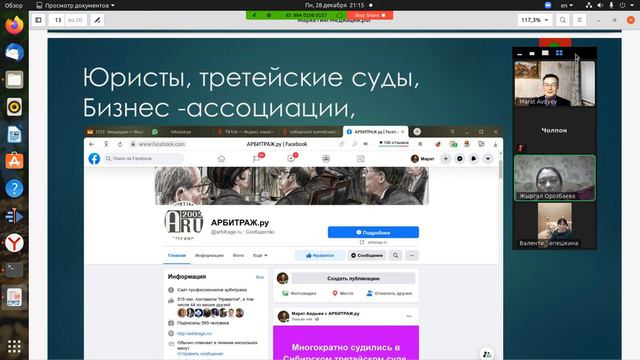Image resolution: width=640 pixels, height=360 pixels.
Task: Click Отметить друзей option
Action: click(389, 293)
